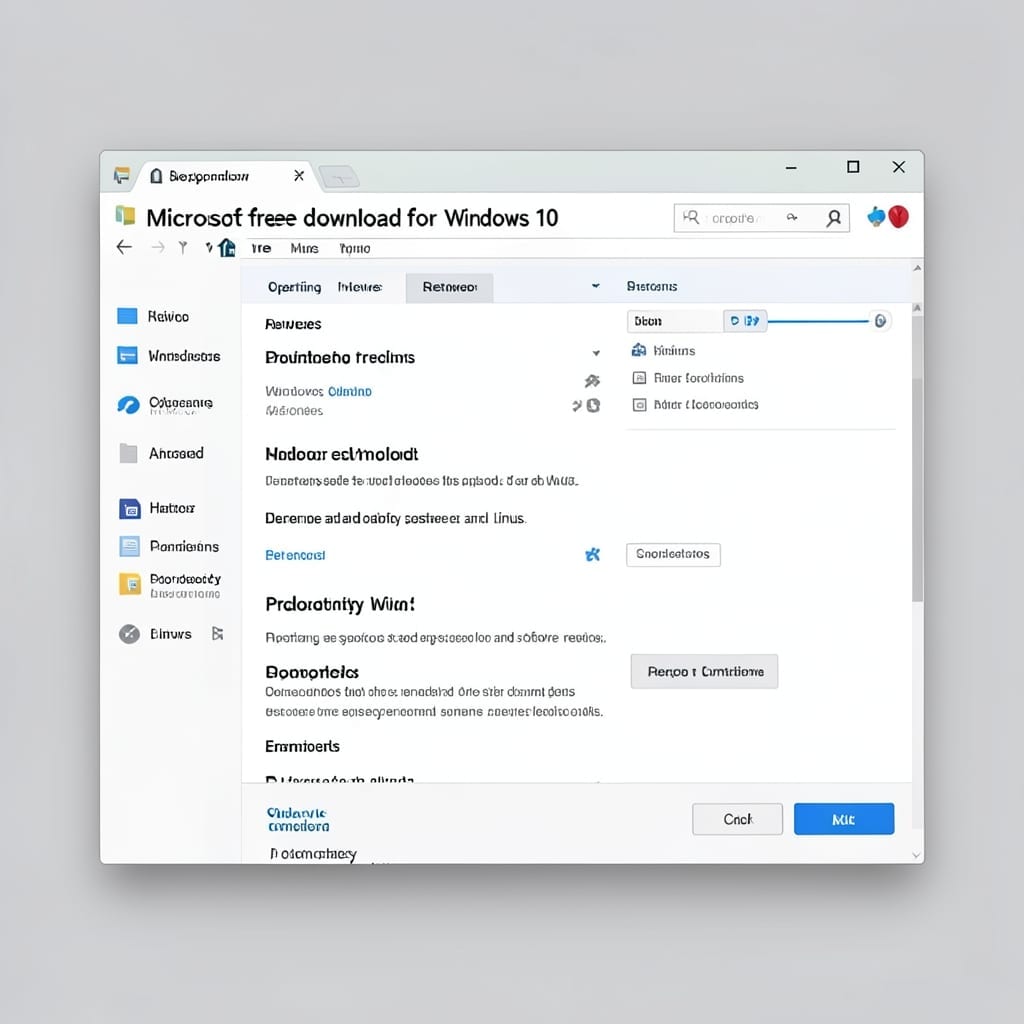Toggle the blue switch next to Dbon
1024x1024 pixels.
[x=745, y=321]
